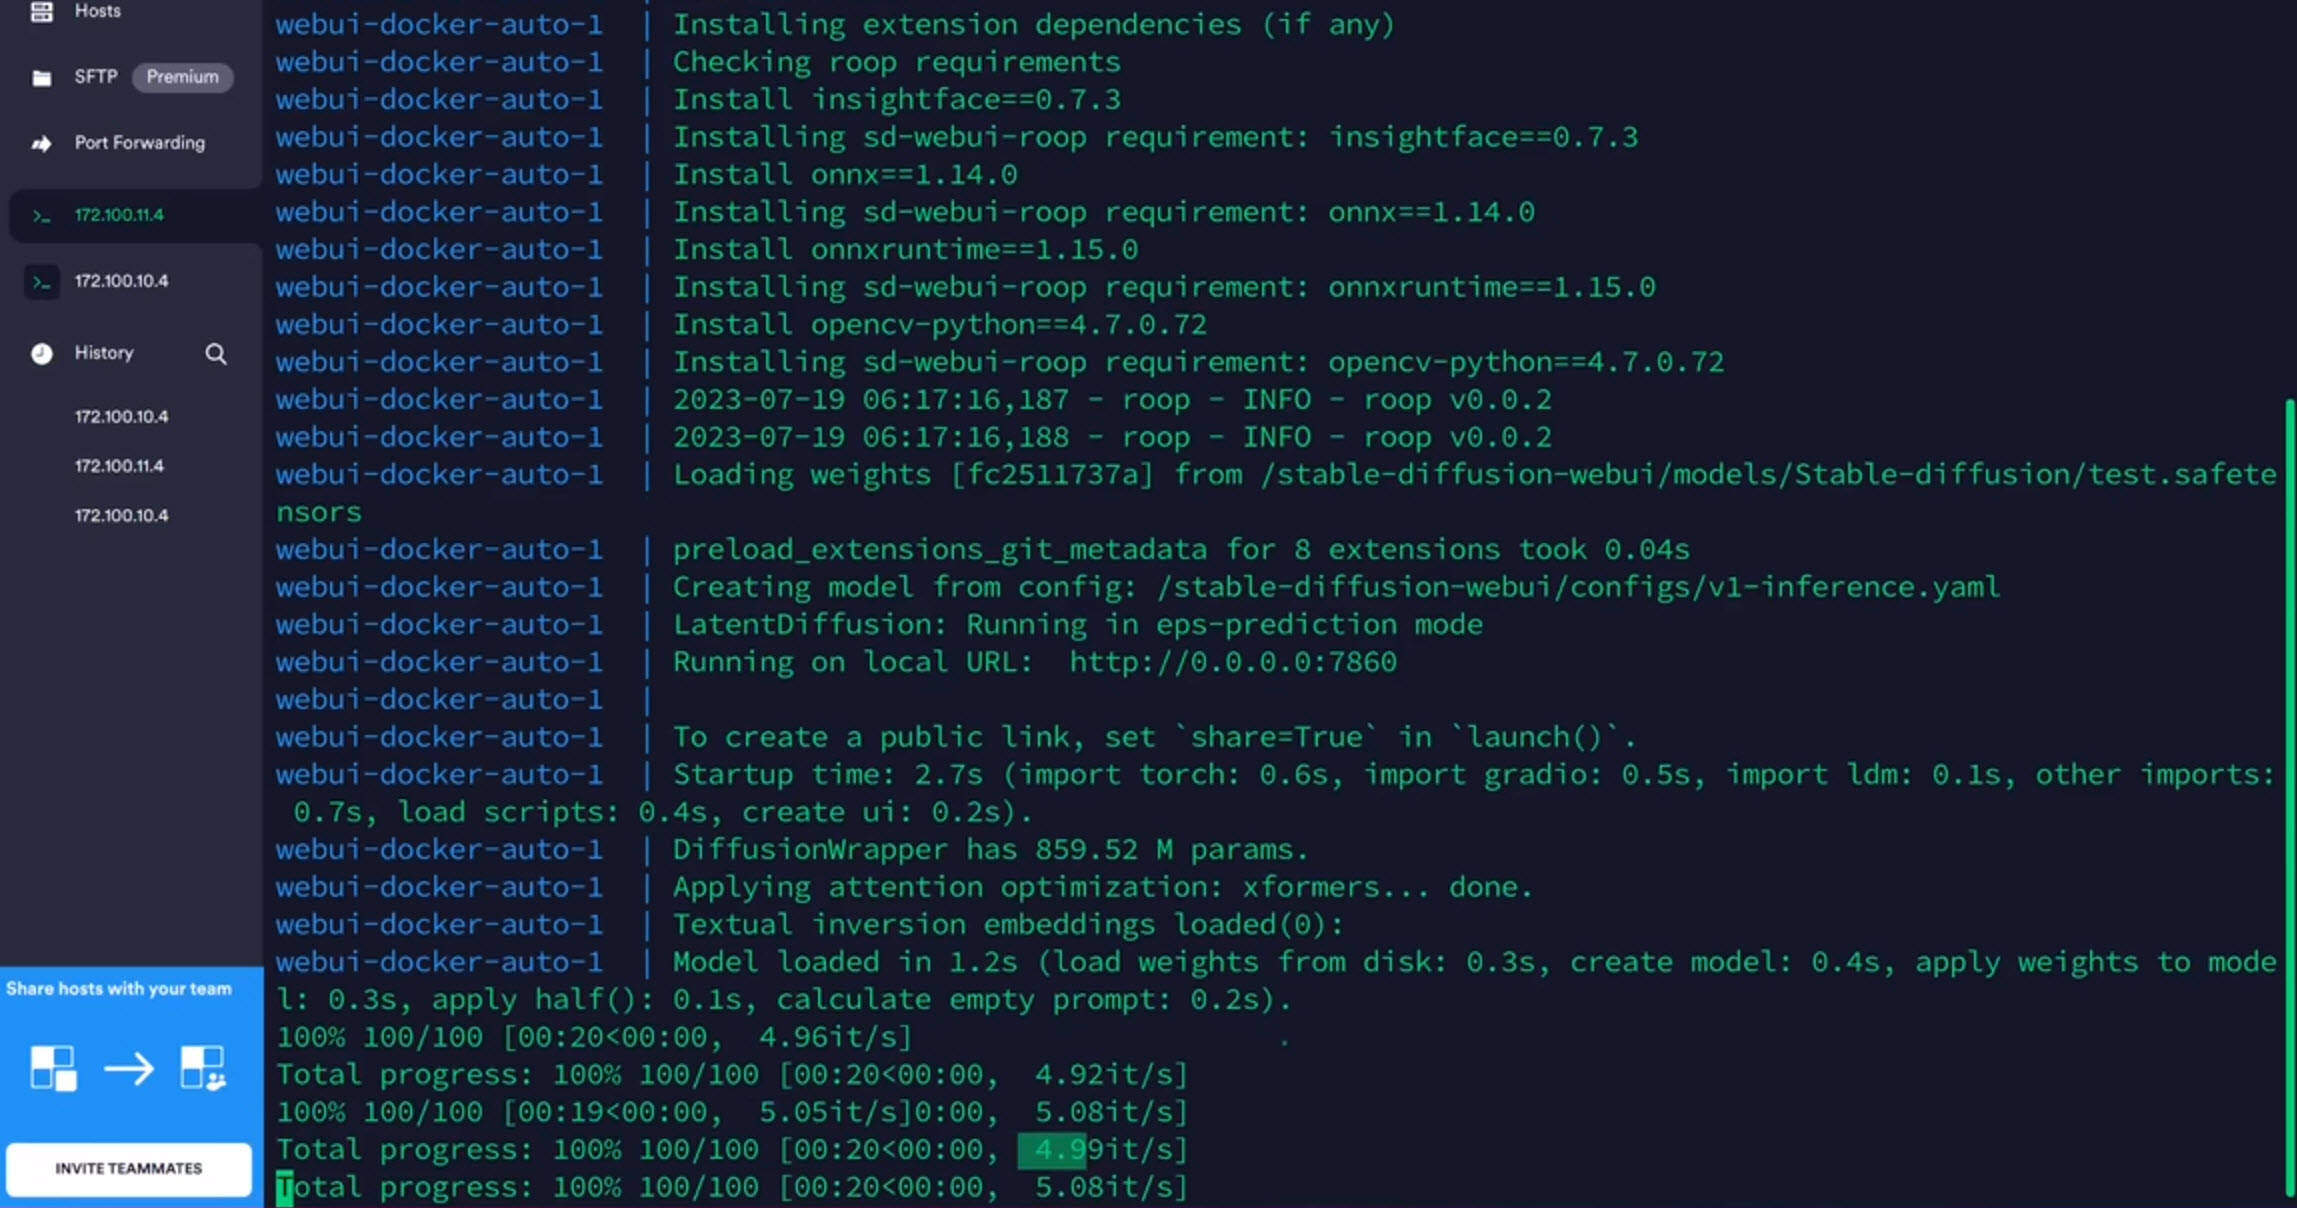Open the History search magnifier
The image size is (2297, 1208).
coord(216,354)
